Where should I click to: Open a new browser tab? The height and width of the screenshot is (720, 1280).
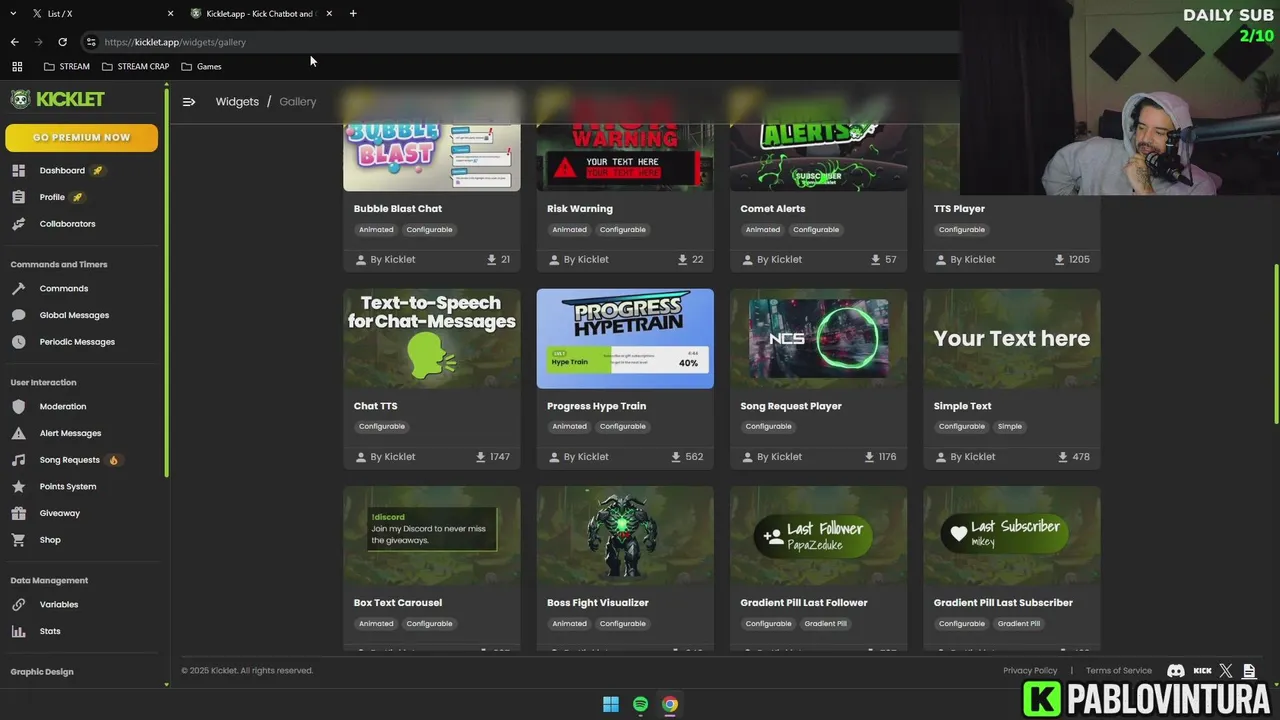tap(353, 13)
